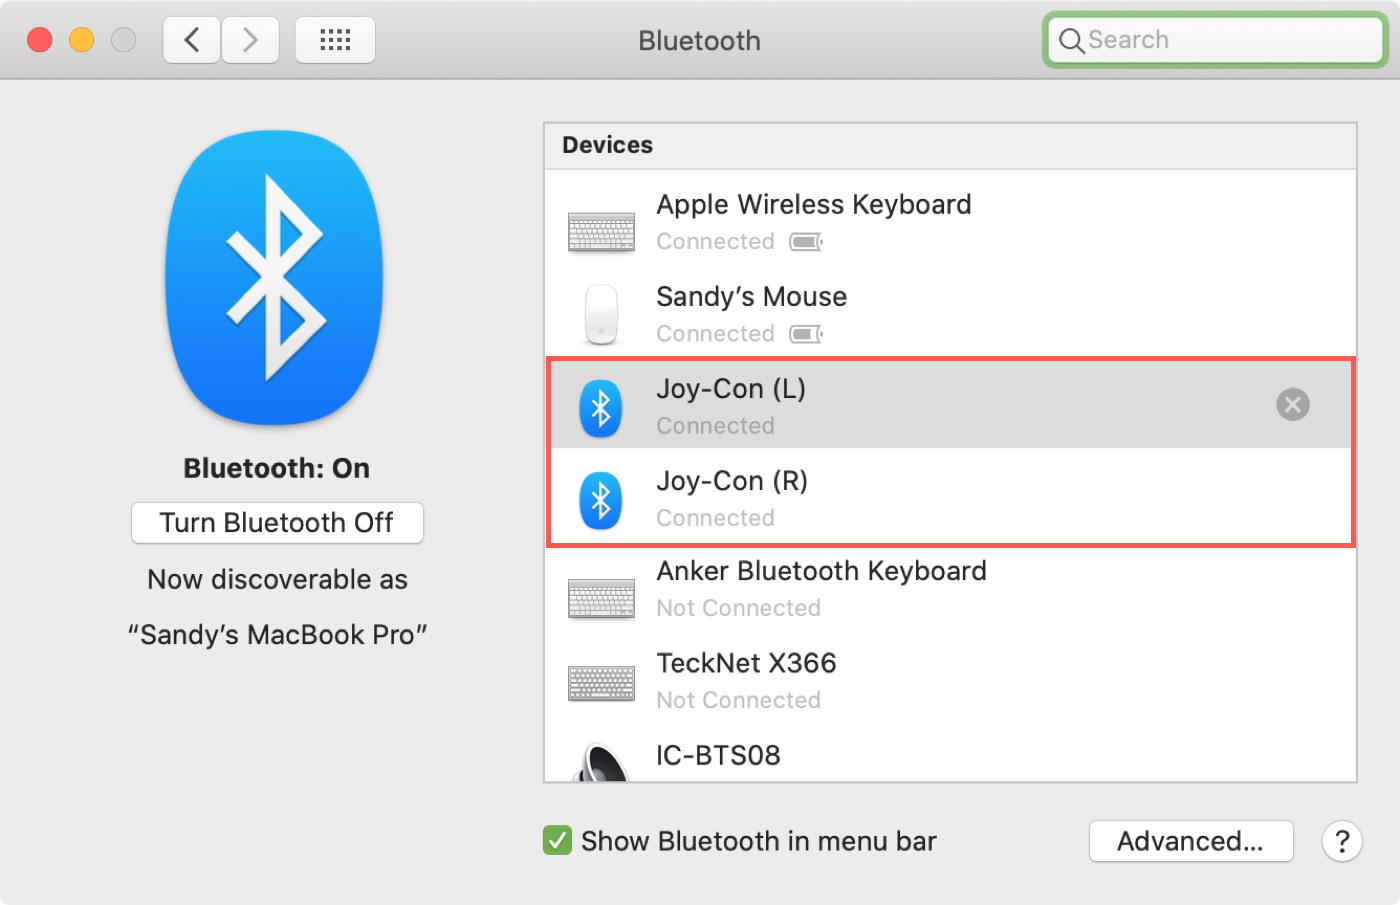Click the Sandy's Mouse device icon
Viewport: 1400px width, 905px height.
(x=601, y=314)
